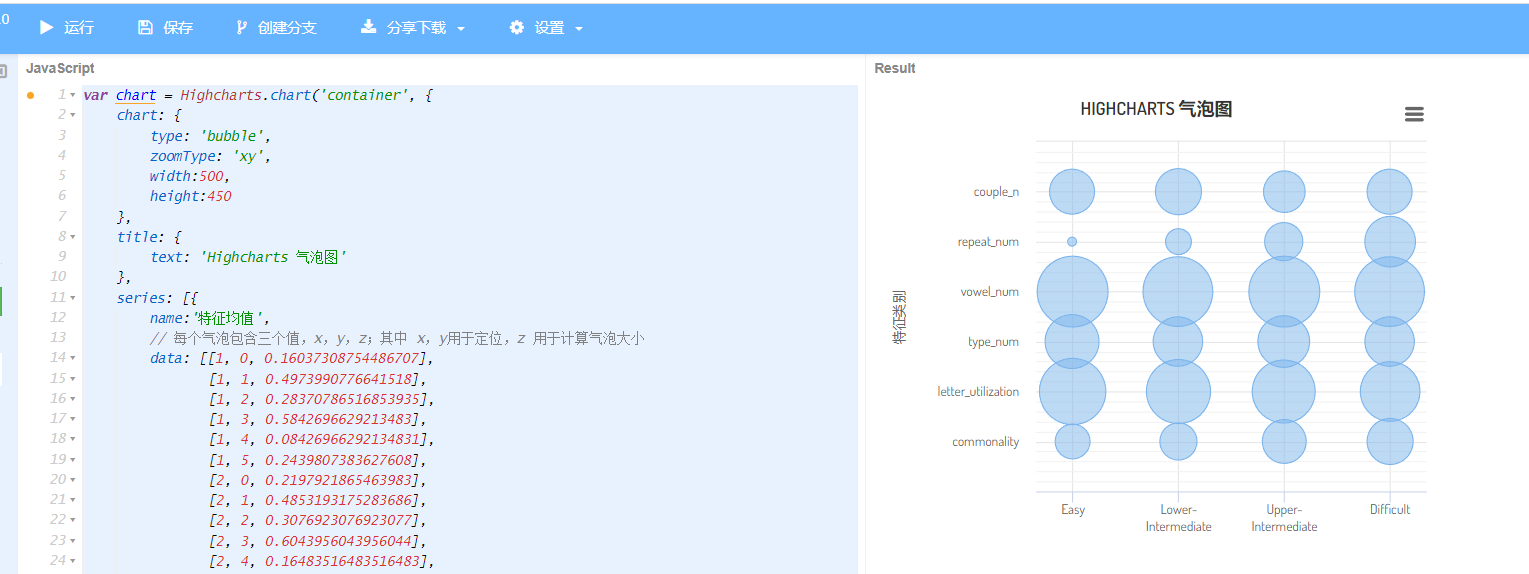Open the 设置 settings dropdown

coord(546,28)
